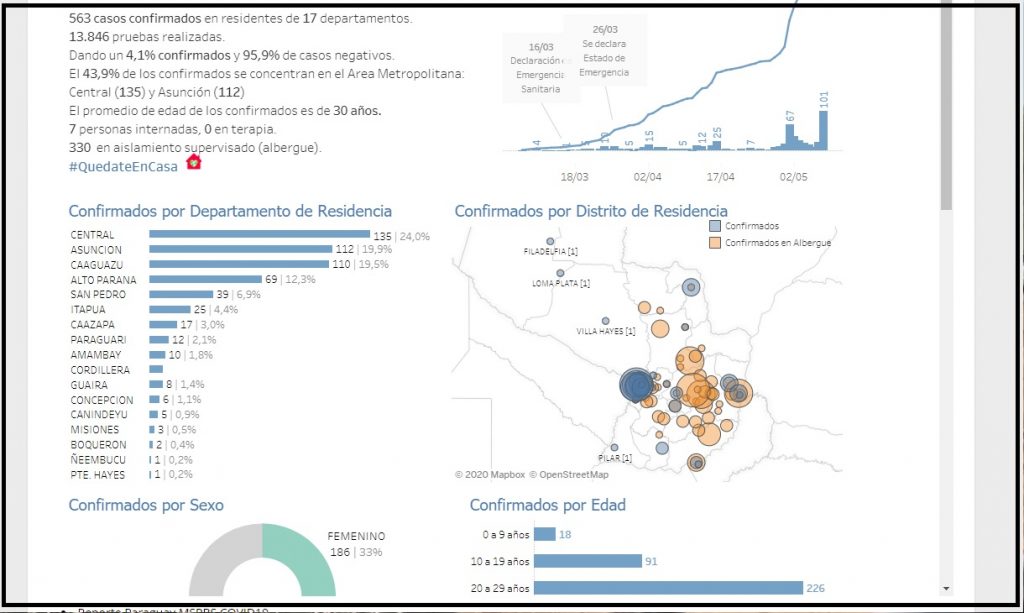Click the 16/03 Emergencia Sanitaria annotation box
The height and width of the screenshot is (613, 1024).
coord(540,68)
